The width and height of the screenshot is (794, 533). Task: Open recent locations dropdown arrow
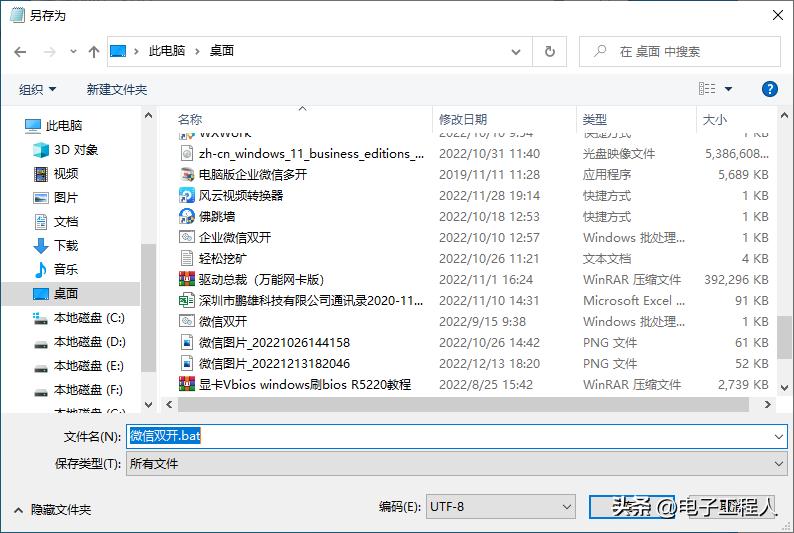(x=73, y=51)
